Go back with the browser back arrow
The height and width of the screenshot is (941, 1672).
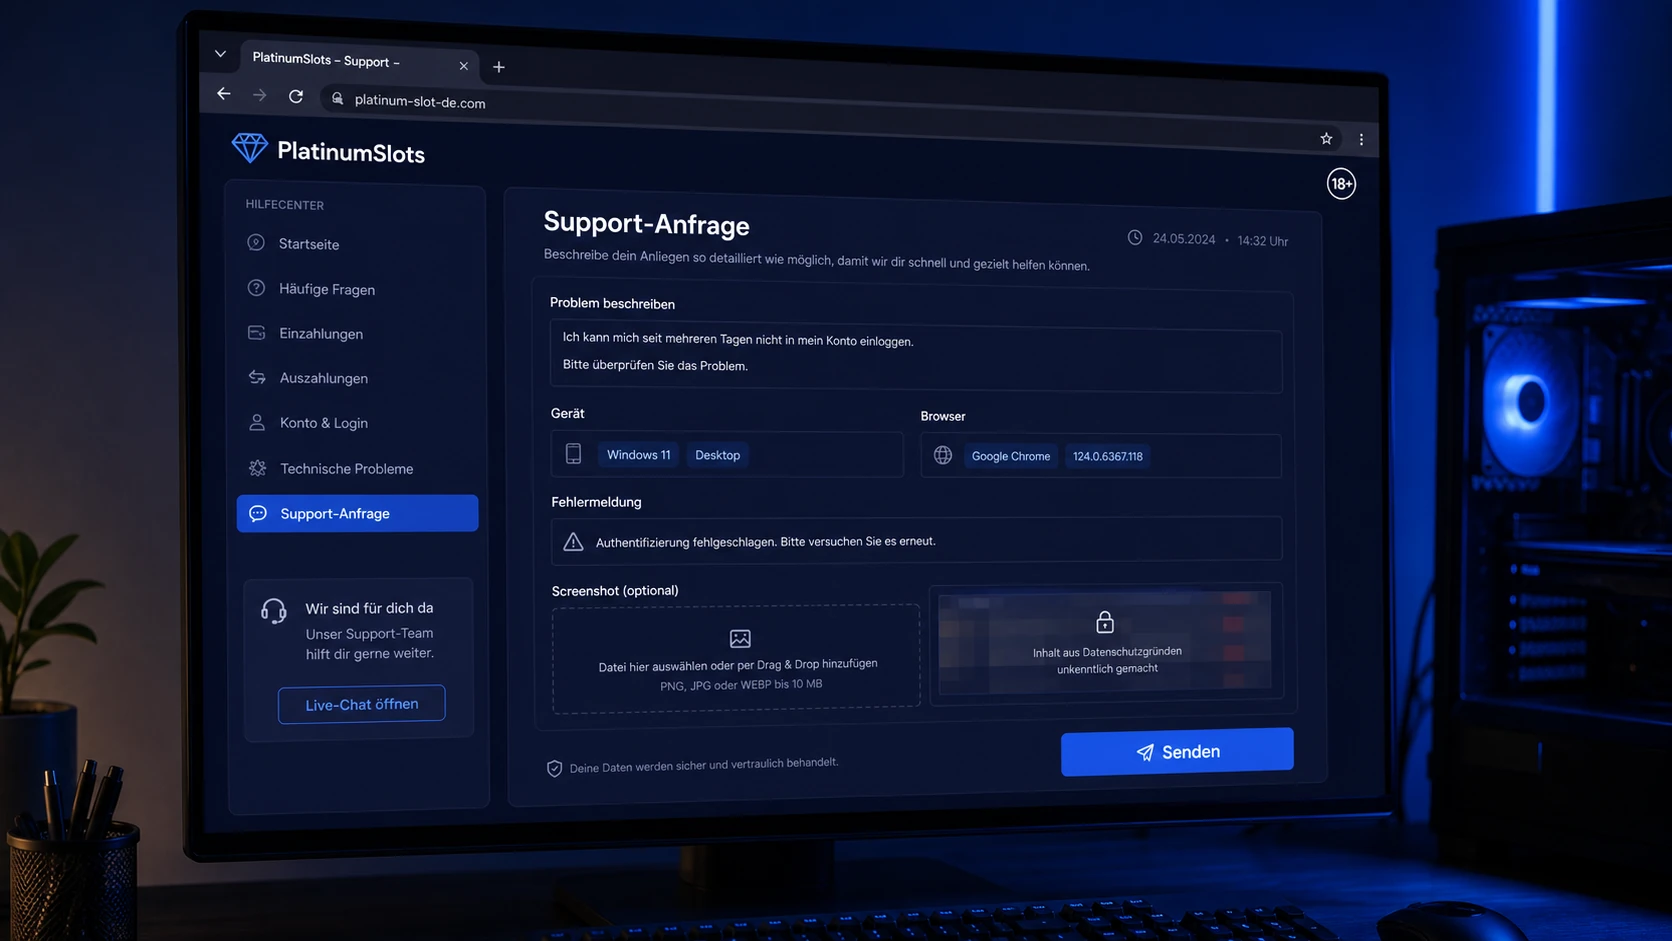[224, 94]
